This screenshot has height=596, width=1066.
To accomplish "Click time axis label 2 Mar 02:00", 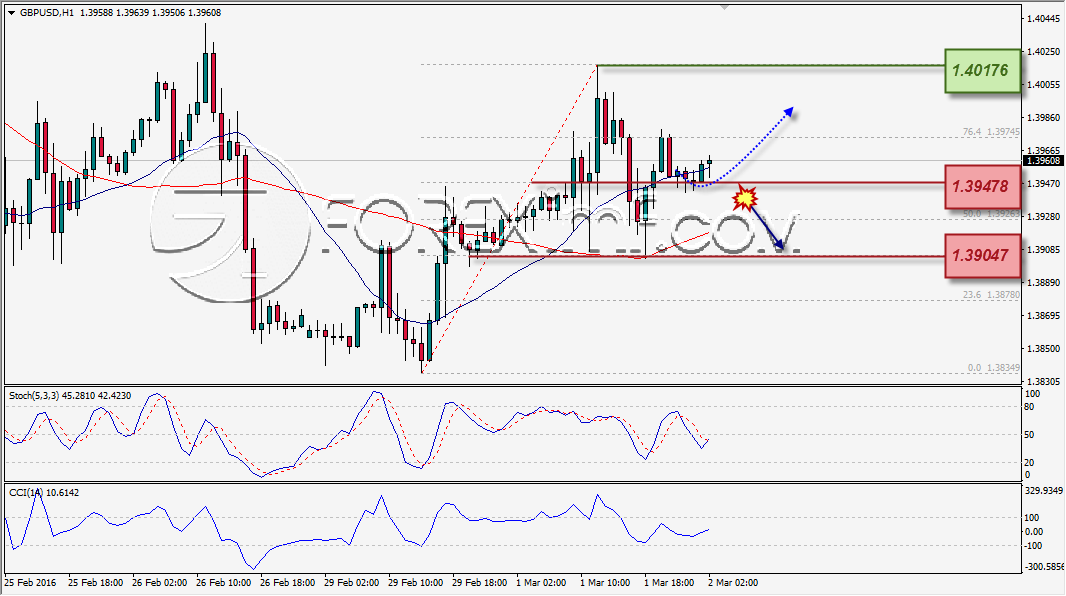I will point(733,583).
